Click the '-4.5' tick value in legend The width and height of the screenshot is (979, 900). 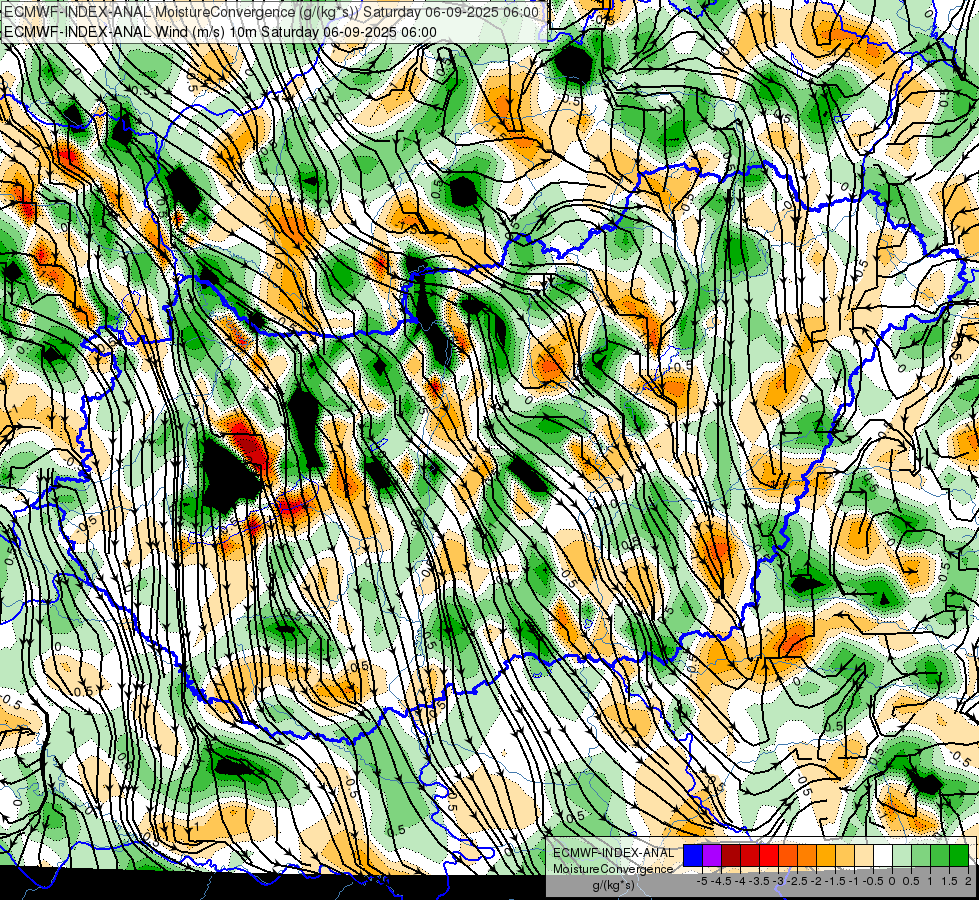[x=723, y=881]
